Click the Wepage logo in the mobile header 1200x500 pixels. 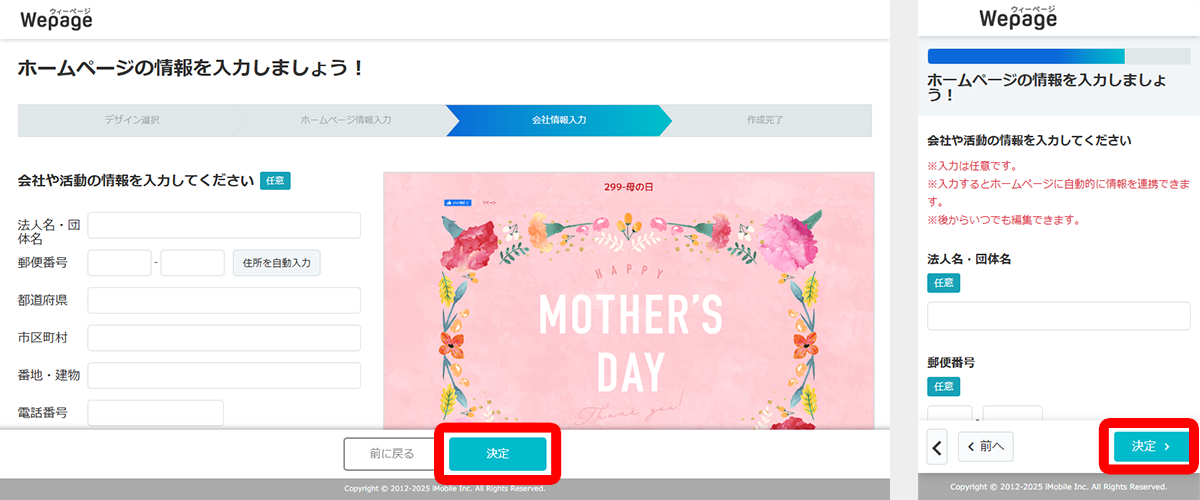[x=1018, y=18]
